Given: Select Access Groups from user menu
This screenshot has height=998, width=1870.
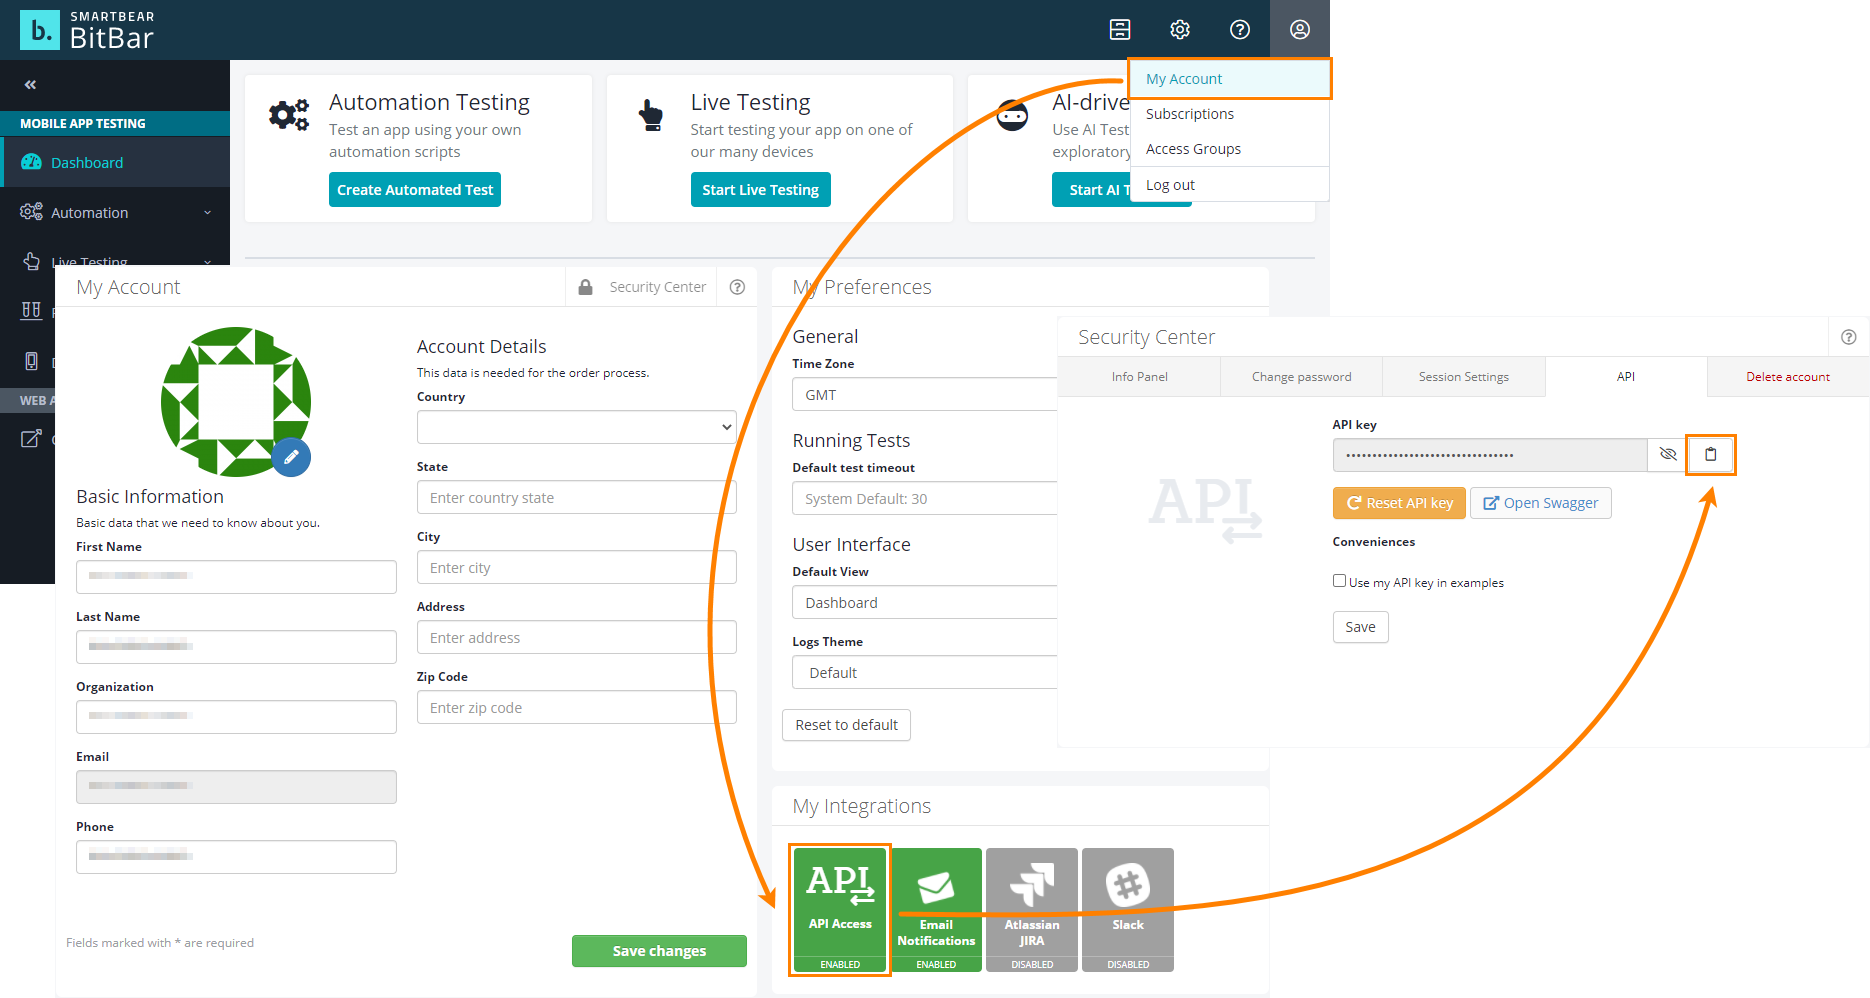Looking at the screenshot, I should 1230,149.
